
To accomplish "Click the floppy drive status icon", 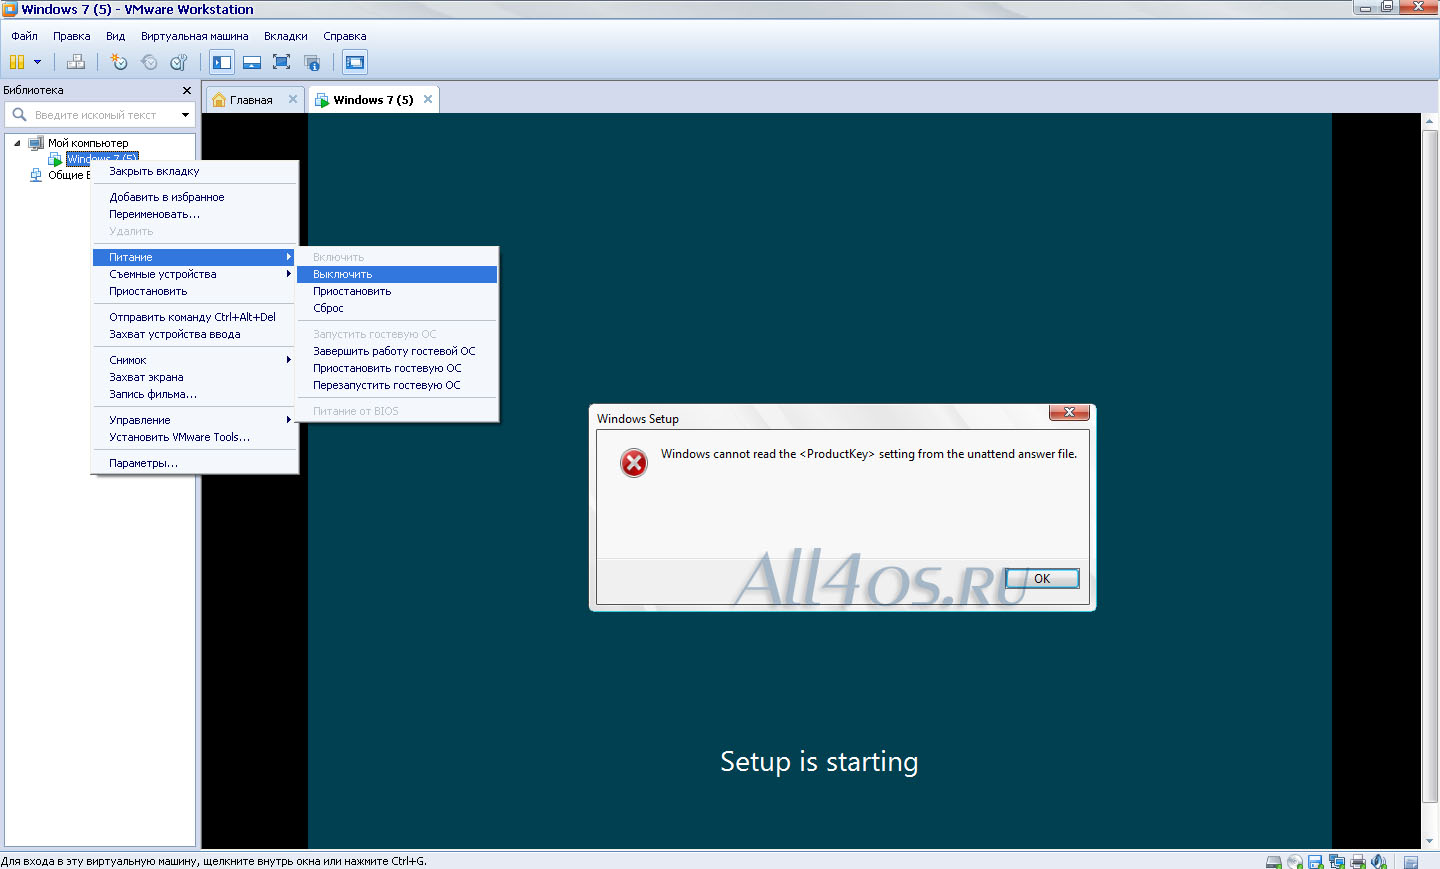I will (1316, 861).
